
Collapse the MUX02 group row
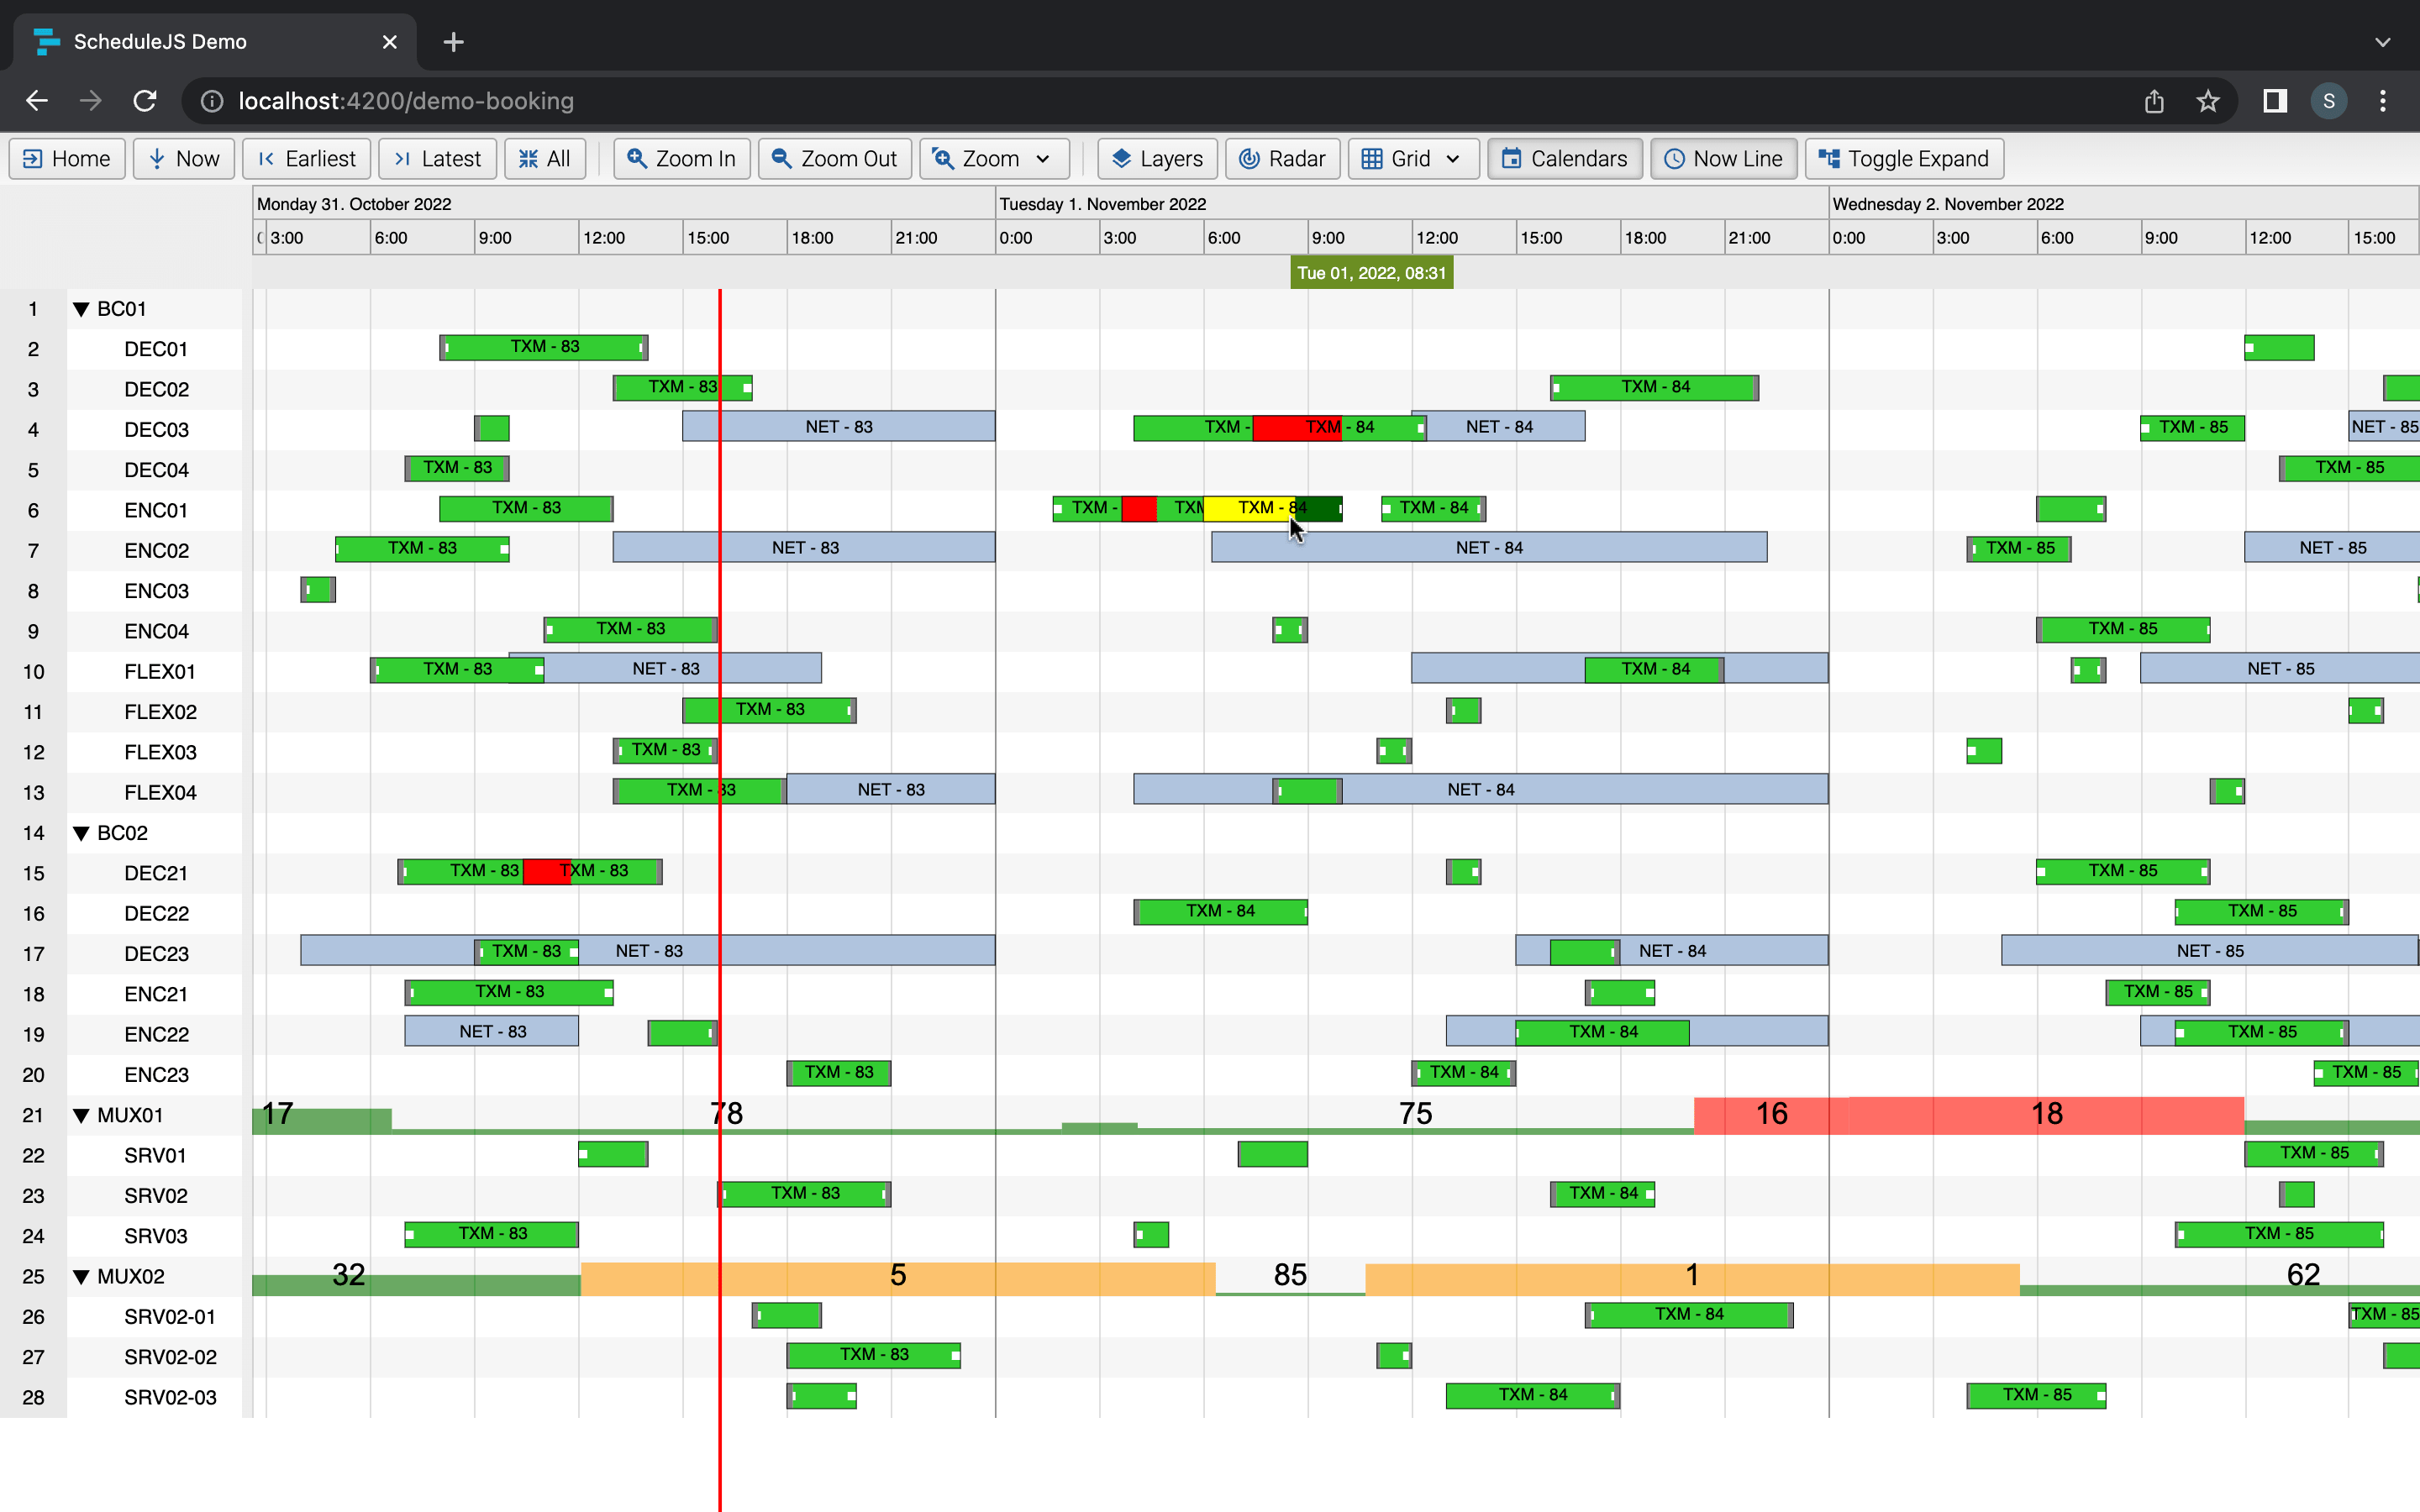pos(82,1276)
